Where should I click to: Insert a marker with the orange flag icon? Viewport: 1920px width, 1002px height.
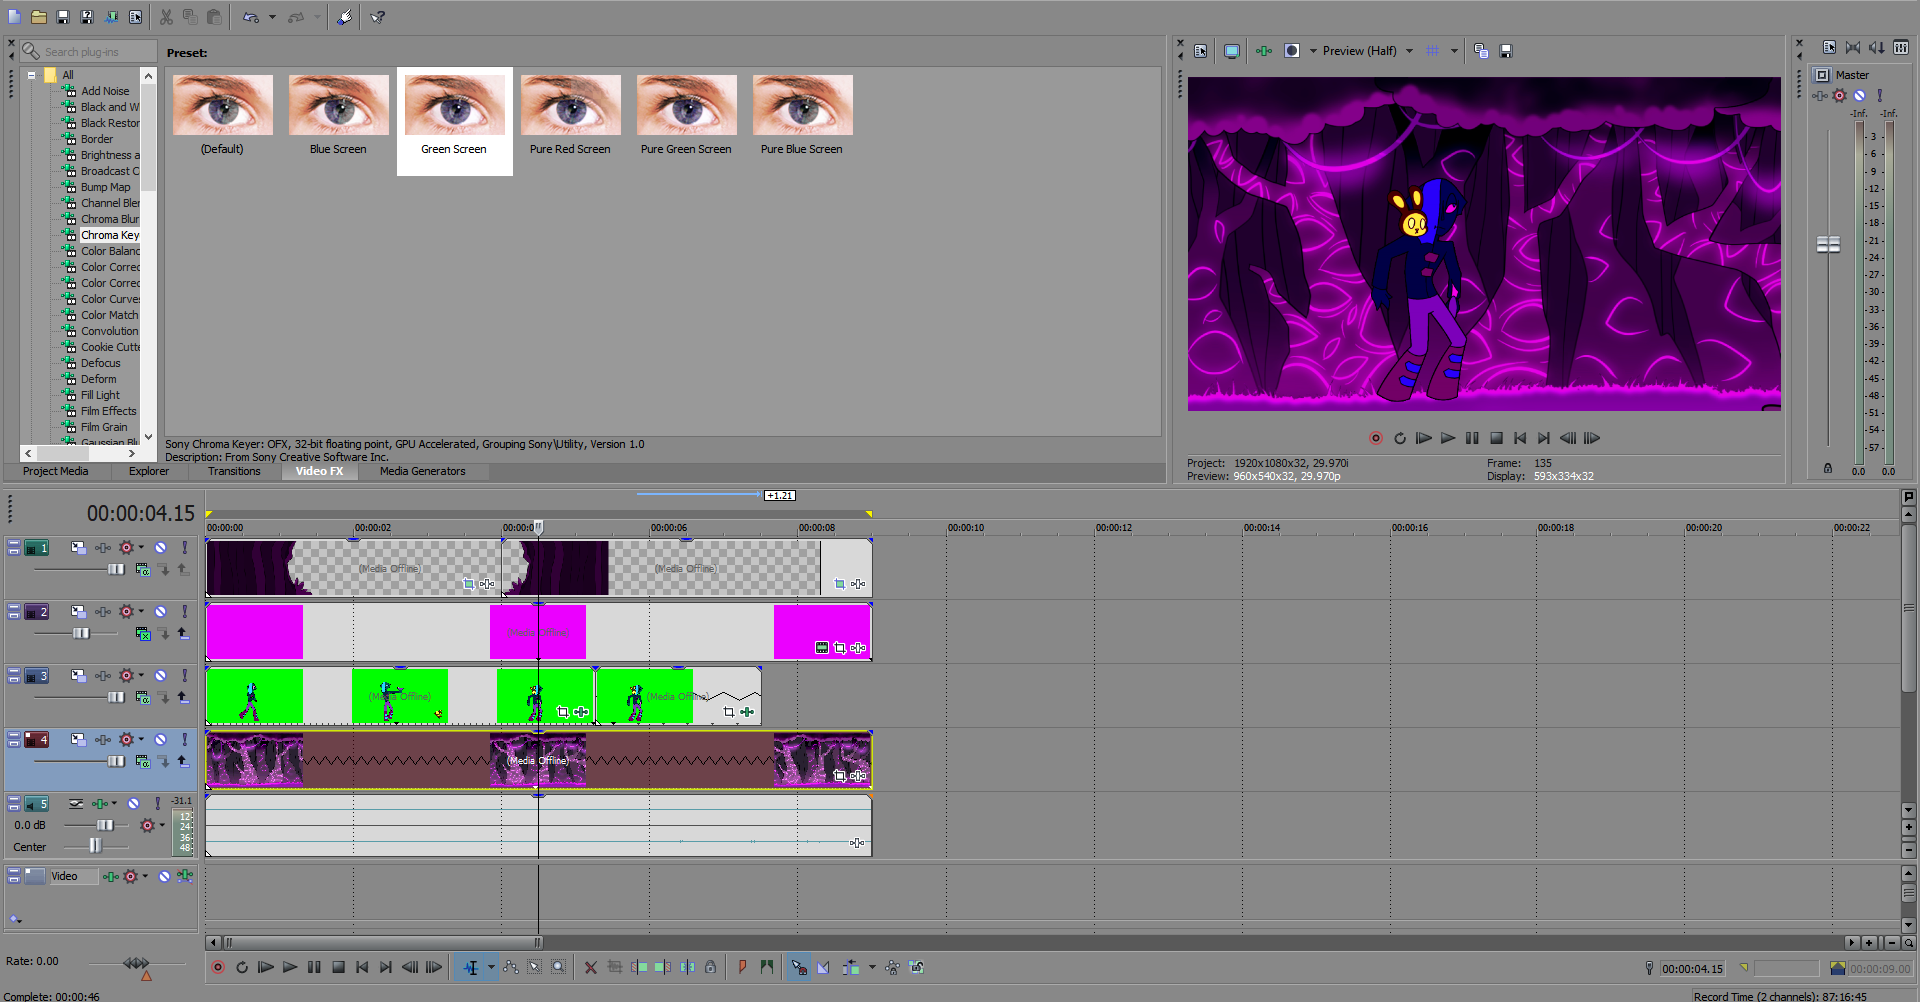tap(742, 967)
